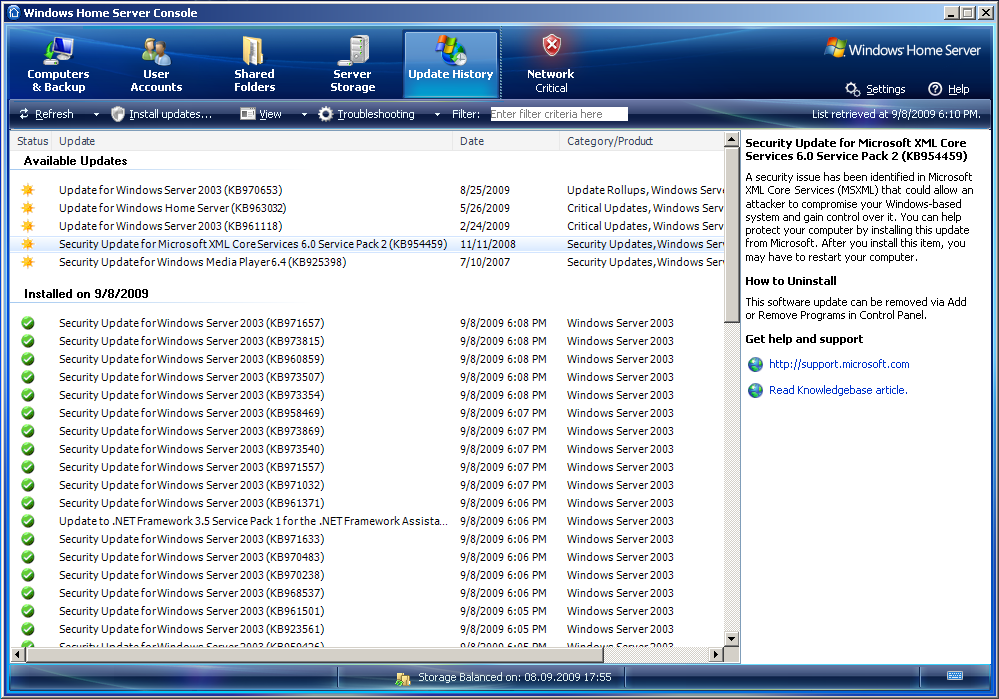
Task: Click green check icon for KB971032
Action: [x=27, y=485]
